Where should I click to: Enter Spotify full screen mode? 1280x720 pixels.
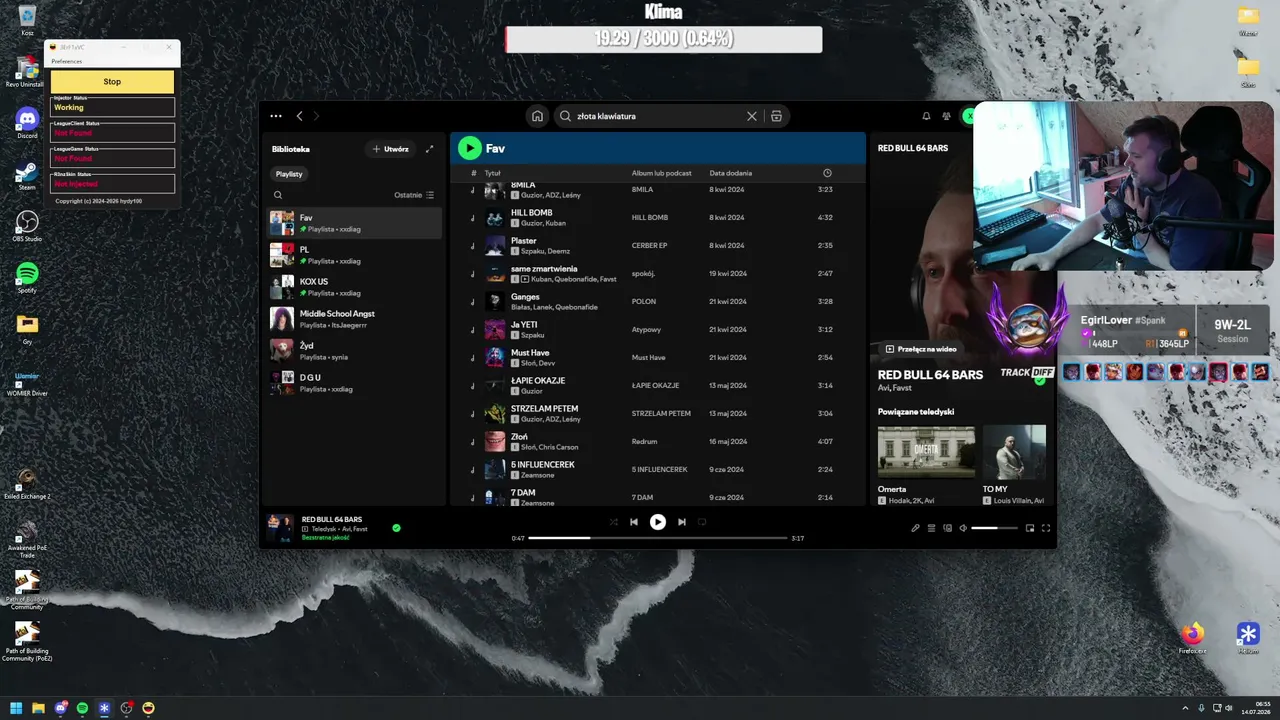(x=1046, y=528)
